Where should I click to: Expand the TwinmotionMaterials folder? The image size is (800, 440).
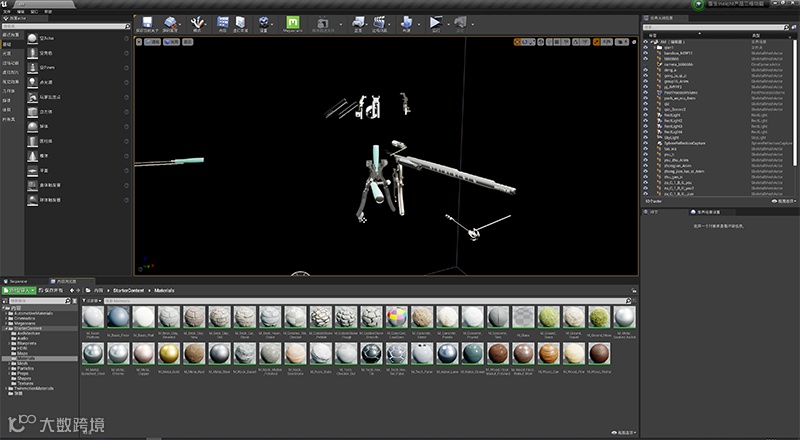click(6, 388)
